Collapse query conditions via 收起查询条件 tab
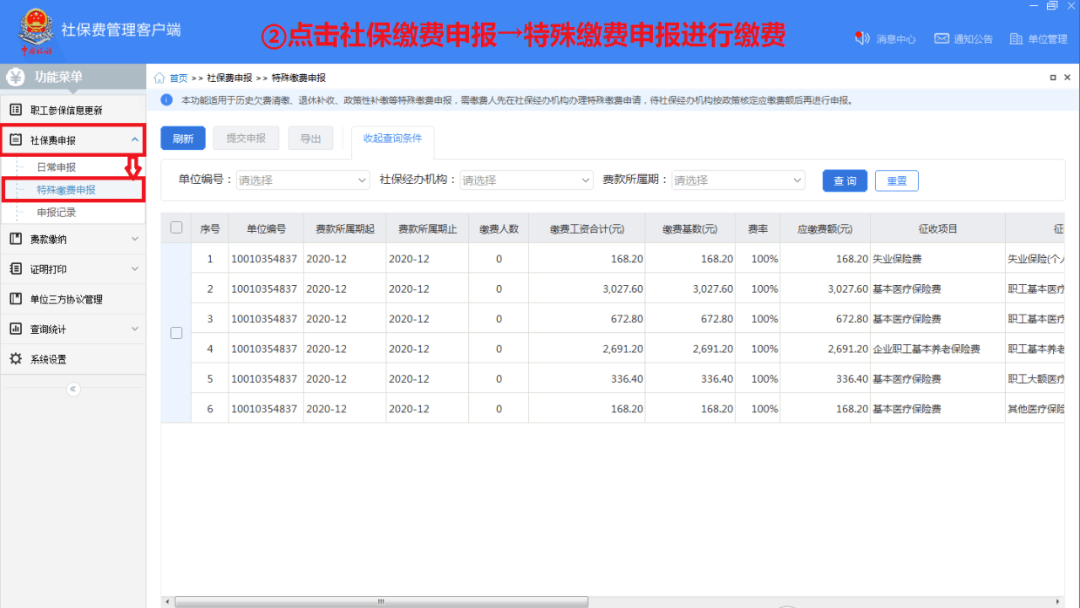The image size is (1080, 608). point(392,138)
